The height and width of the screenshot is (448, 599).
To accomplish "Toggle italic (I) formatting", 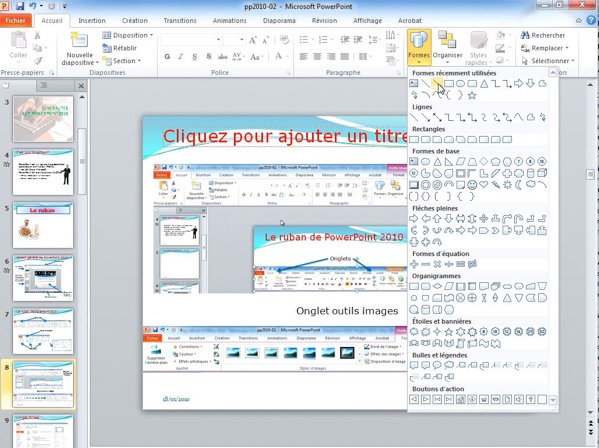I will (x=180, y=57).
